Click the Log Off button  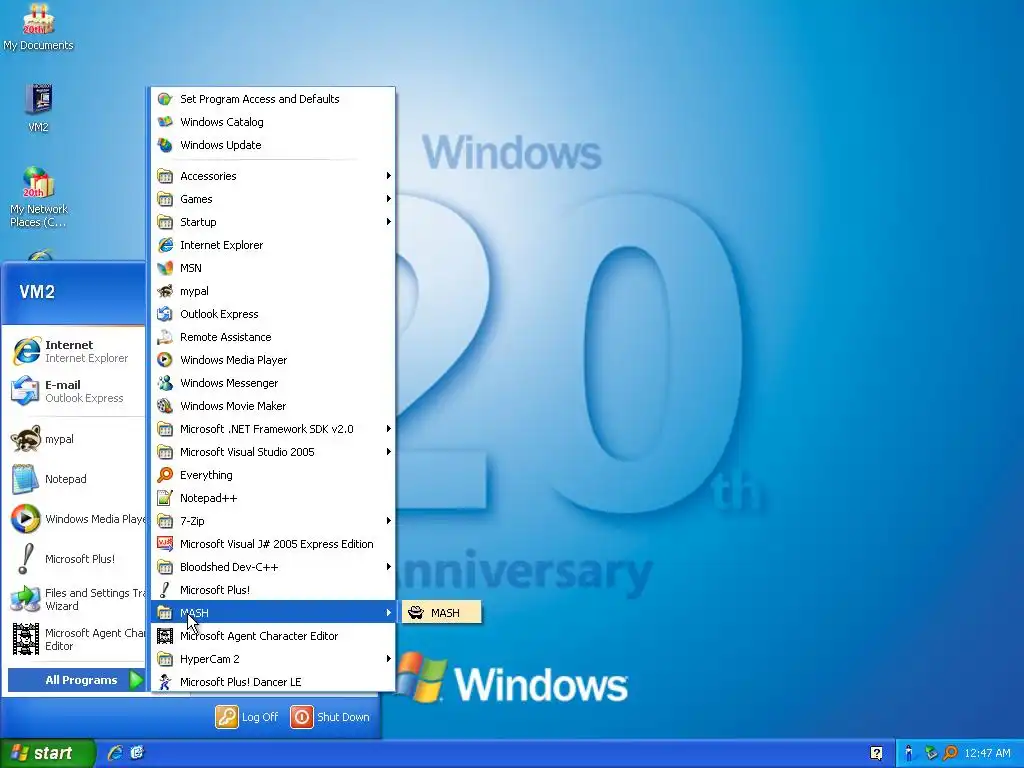(x=247, y=716)
